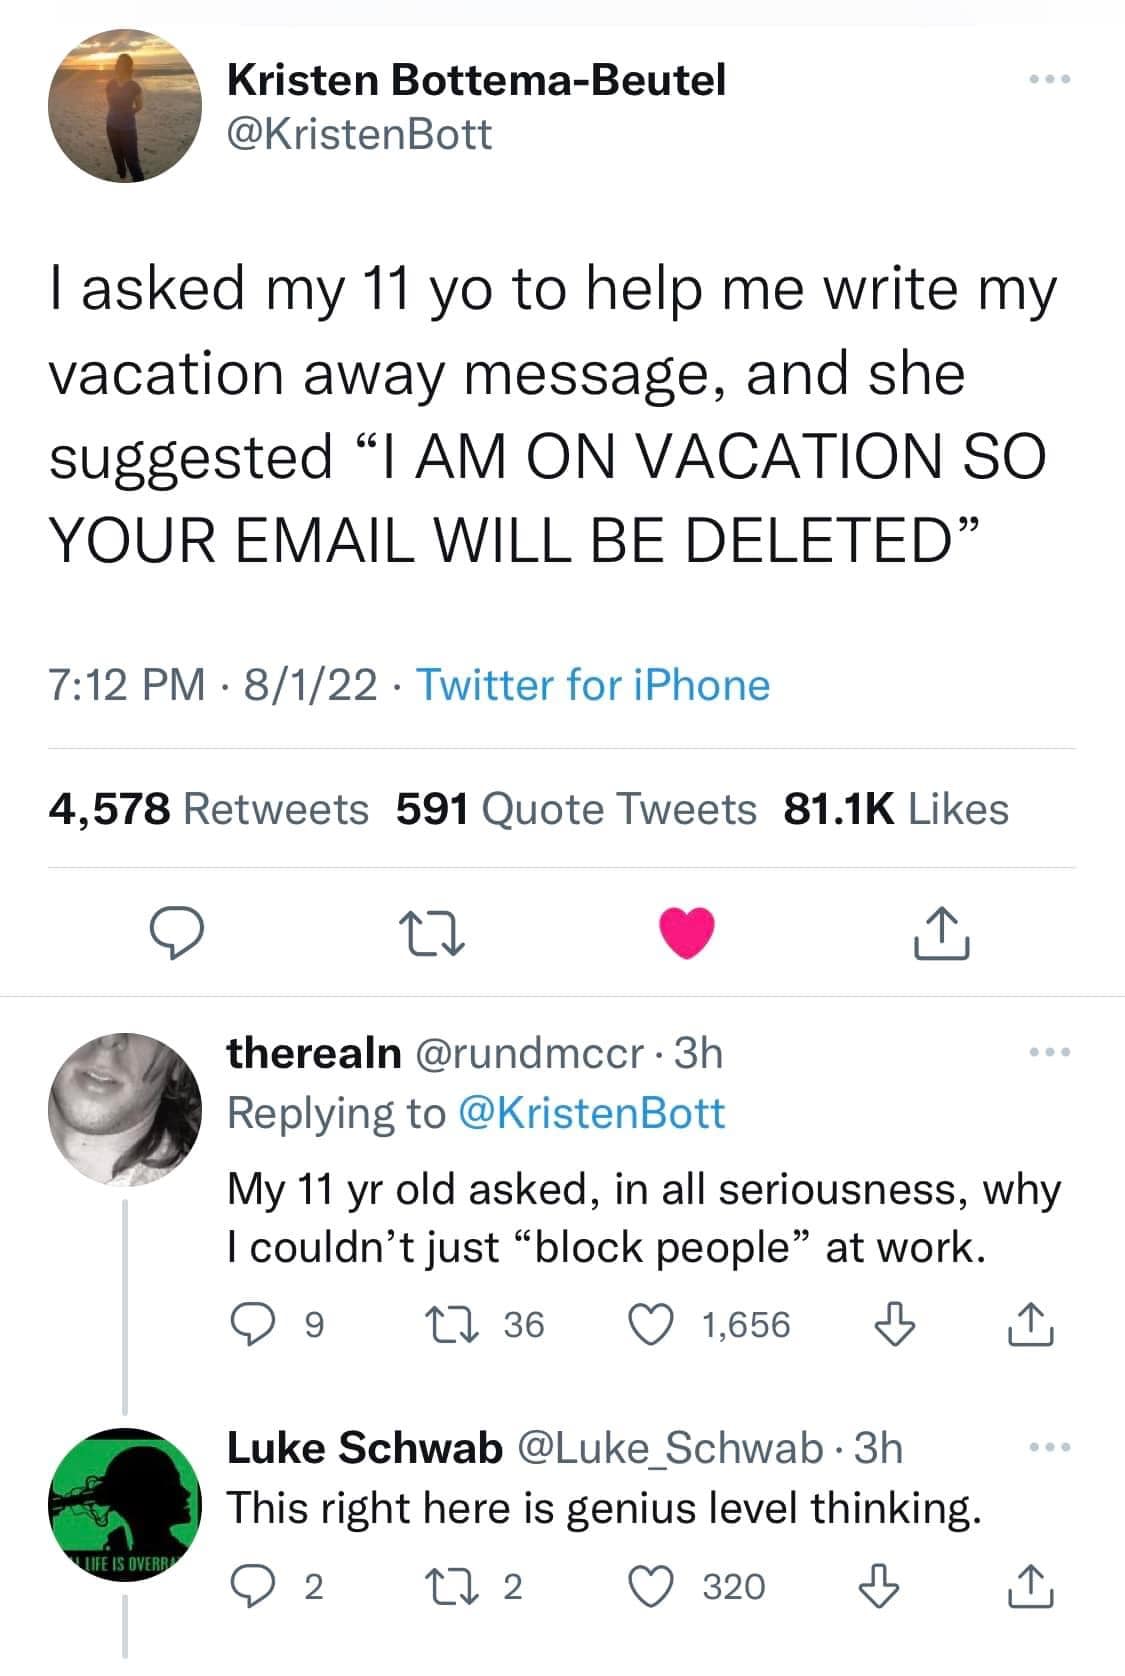The image size is (1125, 1676).
Task: Open the more options menu on Kristen's tweet
Action: pyautogui.click(x=1050, y=78)
